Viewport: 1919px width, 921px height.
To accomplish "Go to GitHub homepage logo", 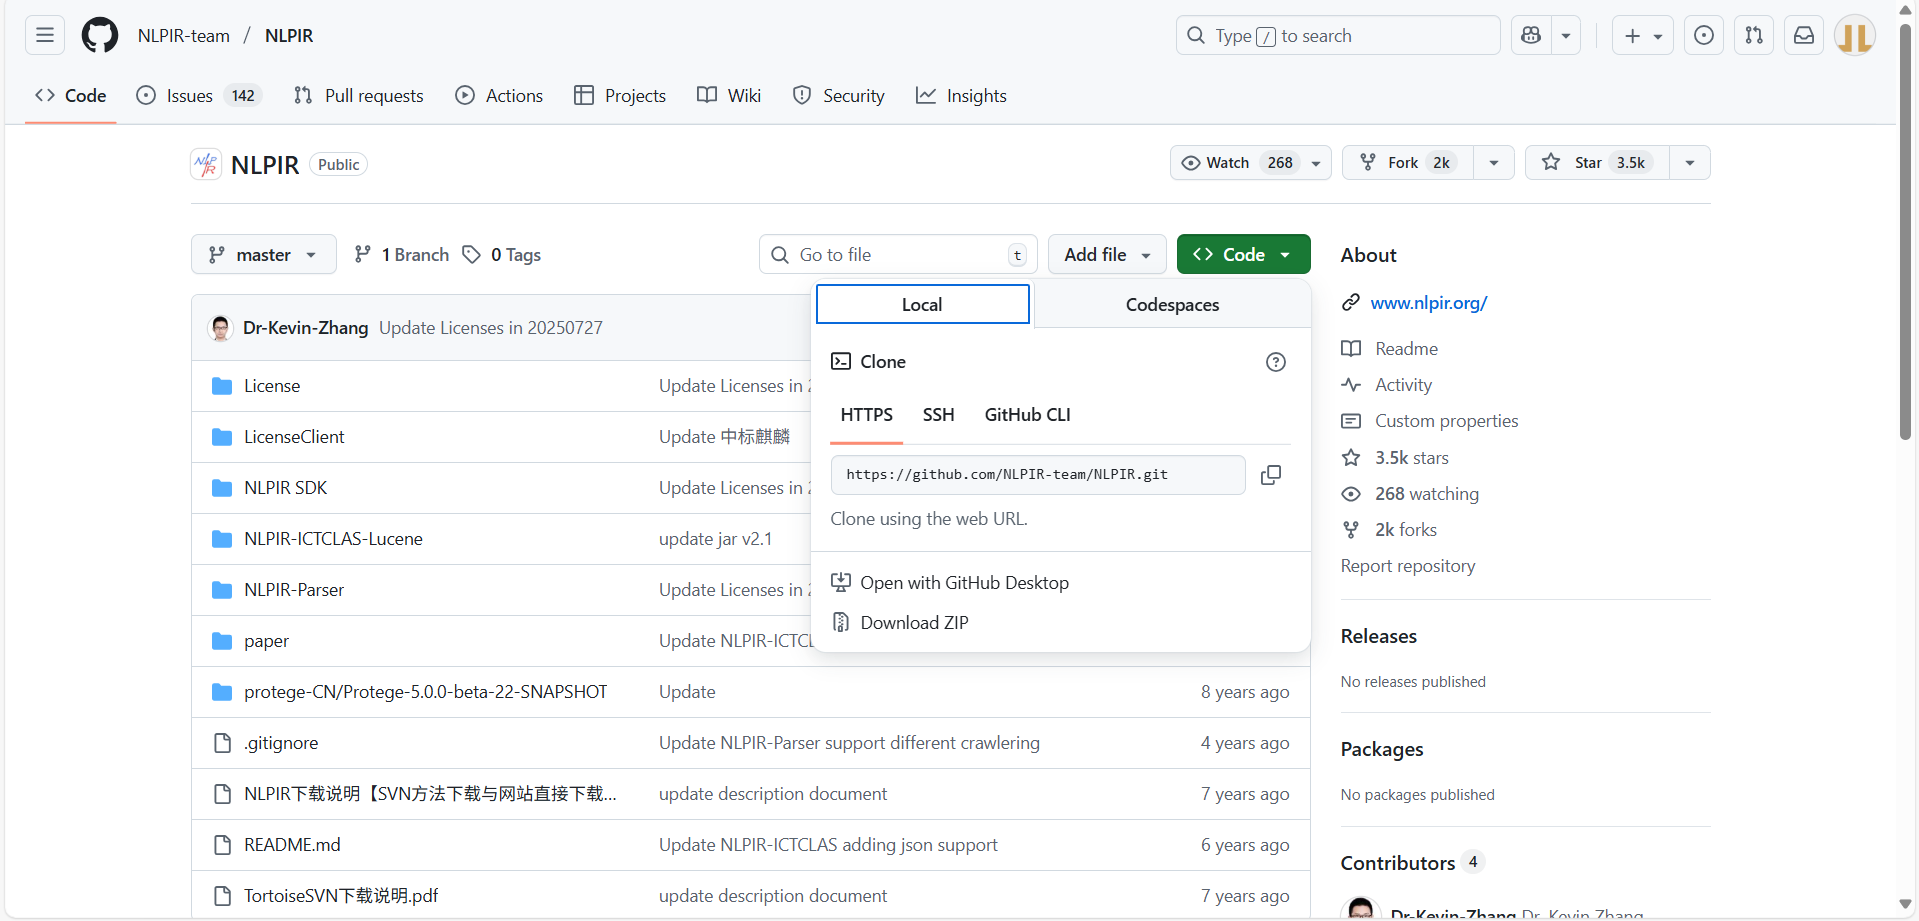I will point(99,35).
